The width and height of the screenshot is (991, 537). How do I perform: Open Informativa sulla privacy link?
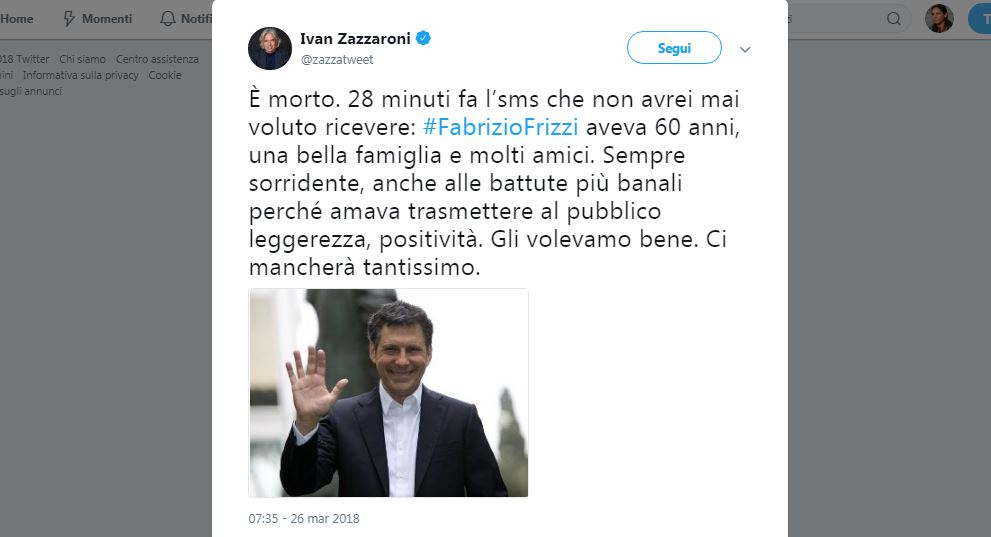pyautogui.click(x=81, y=75)
